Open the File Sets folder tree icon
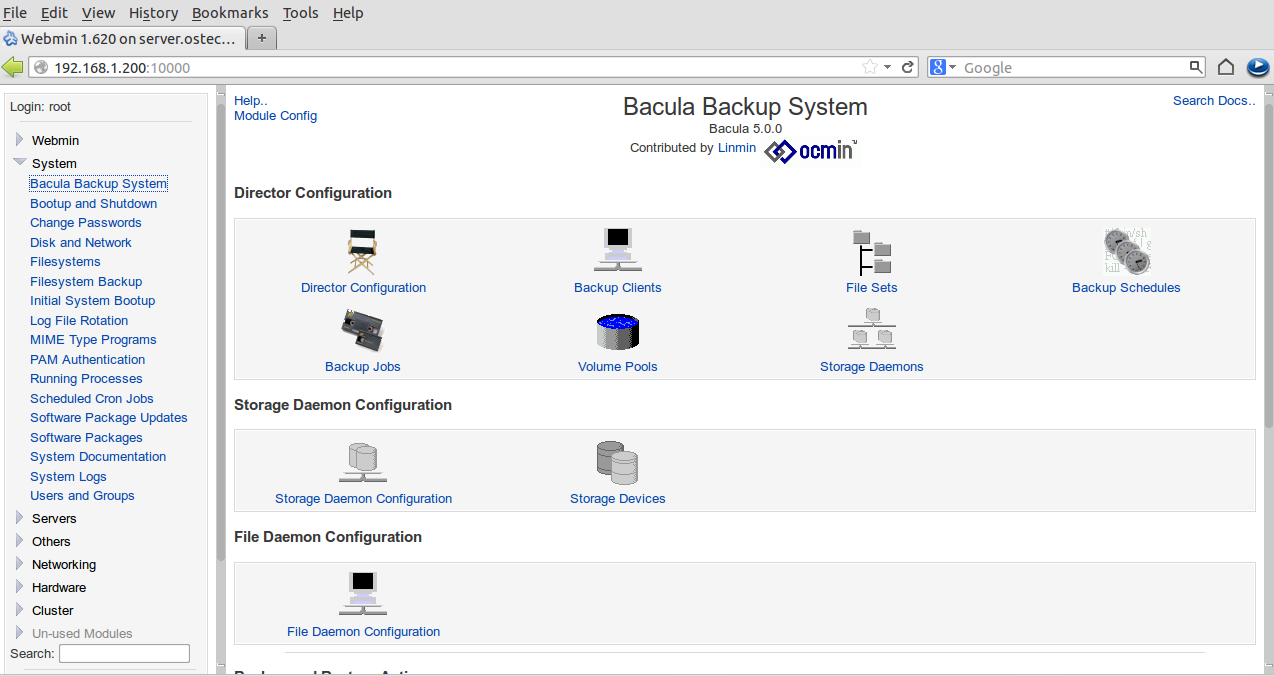The image size is (1274, 676). pyautogui.click(x=872, y=252)
